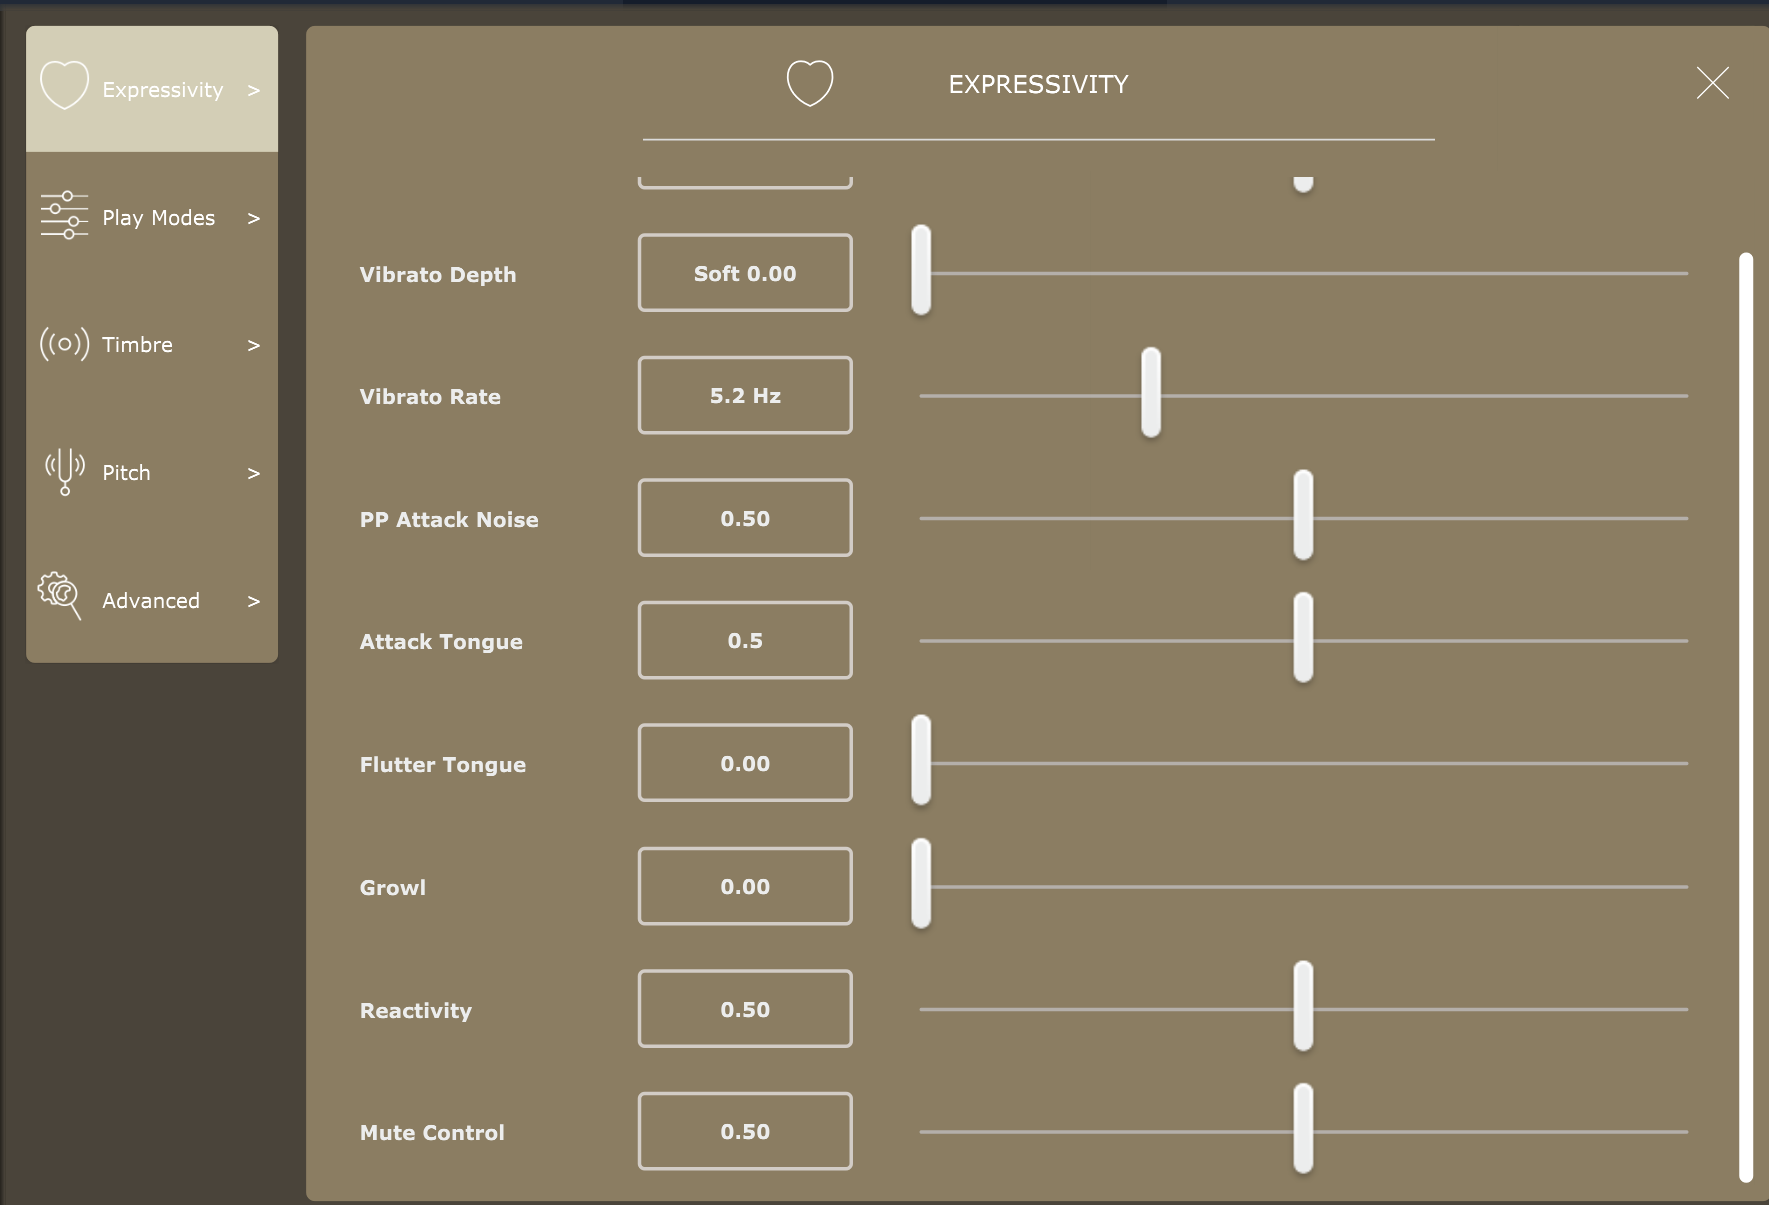This screenshot has height=1205, width=1769.
Task: Close the Expressivity panel with X
Action: click(x=1712, y=83)
